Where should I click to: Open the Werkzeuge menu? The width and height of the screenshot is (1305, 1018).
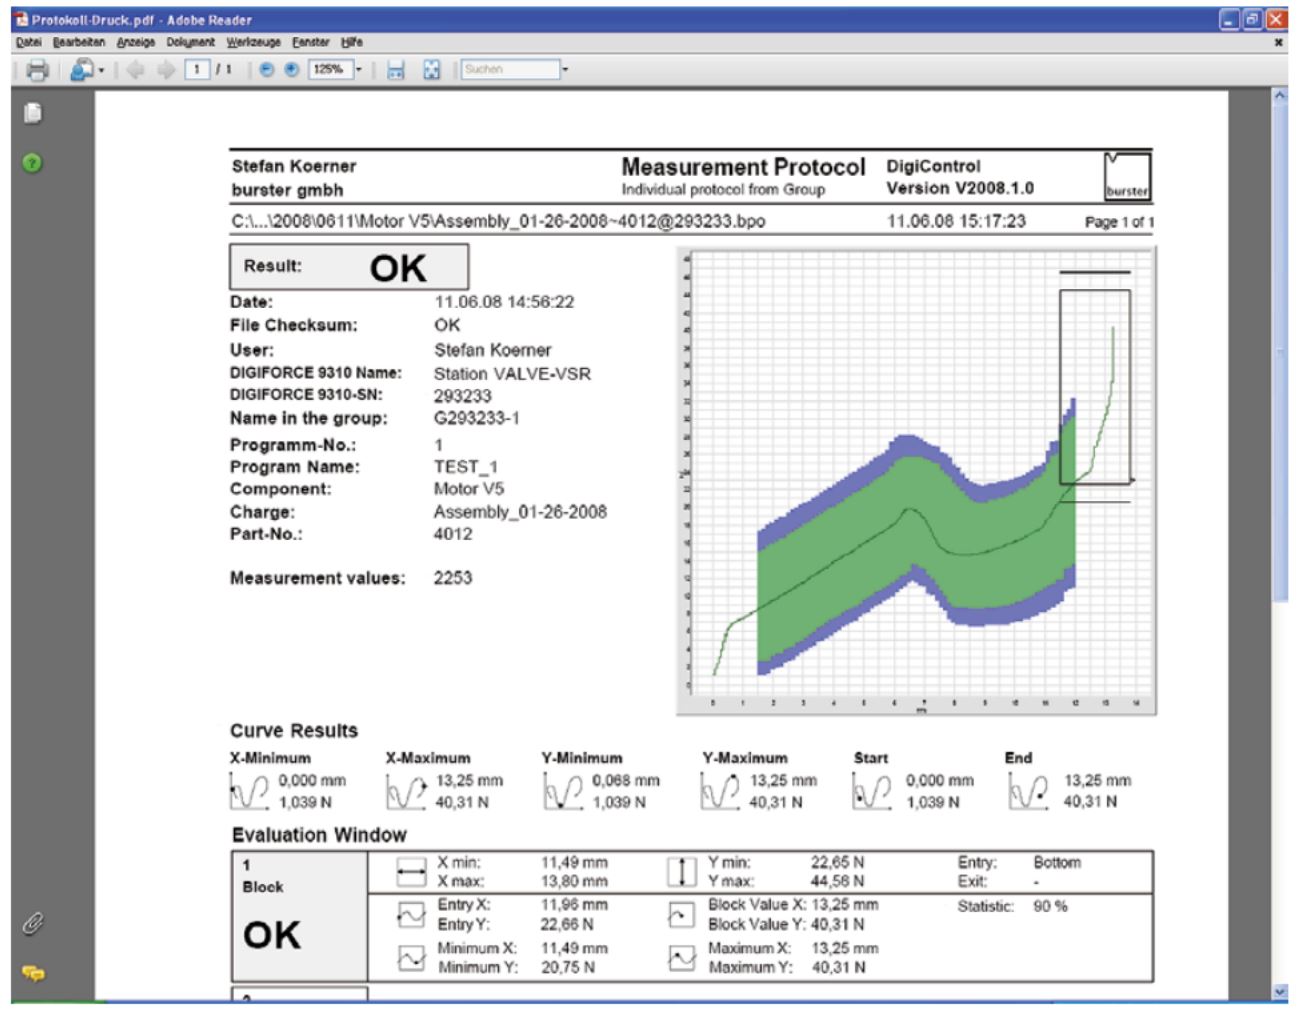point(253,43)
